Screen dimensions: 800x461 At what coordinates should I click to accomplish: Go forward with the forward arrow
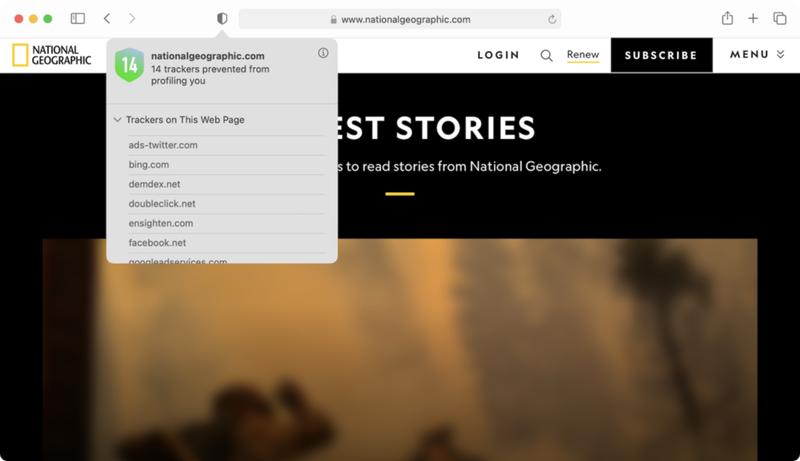[132, 19]
